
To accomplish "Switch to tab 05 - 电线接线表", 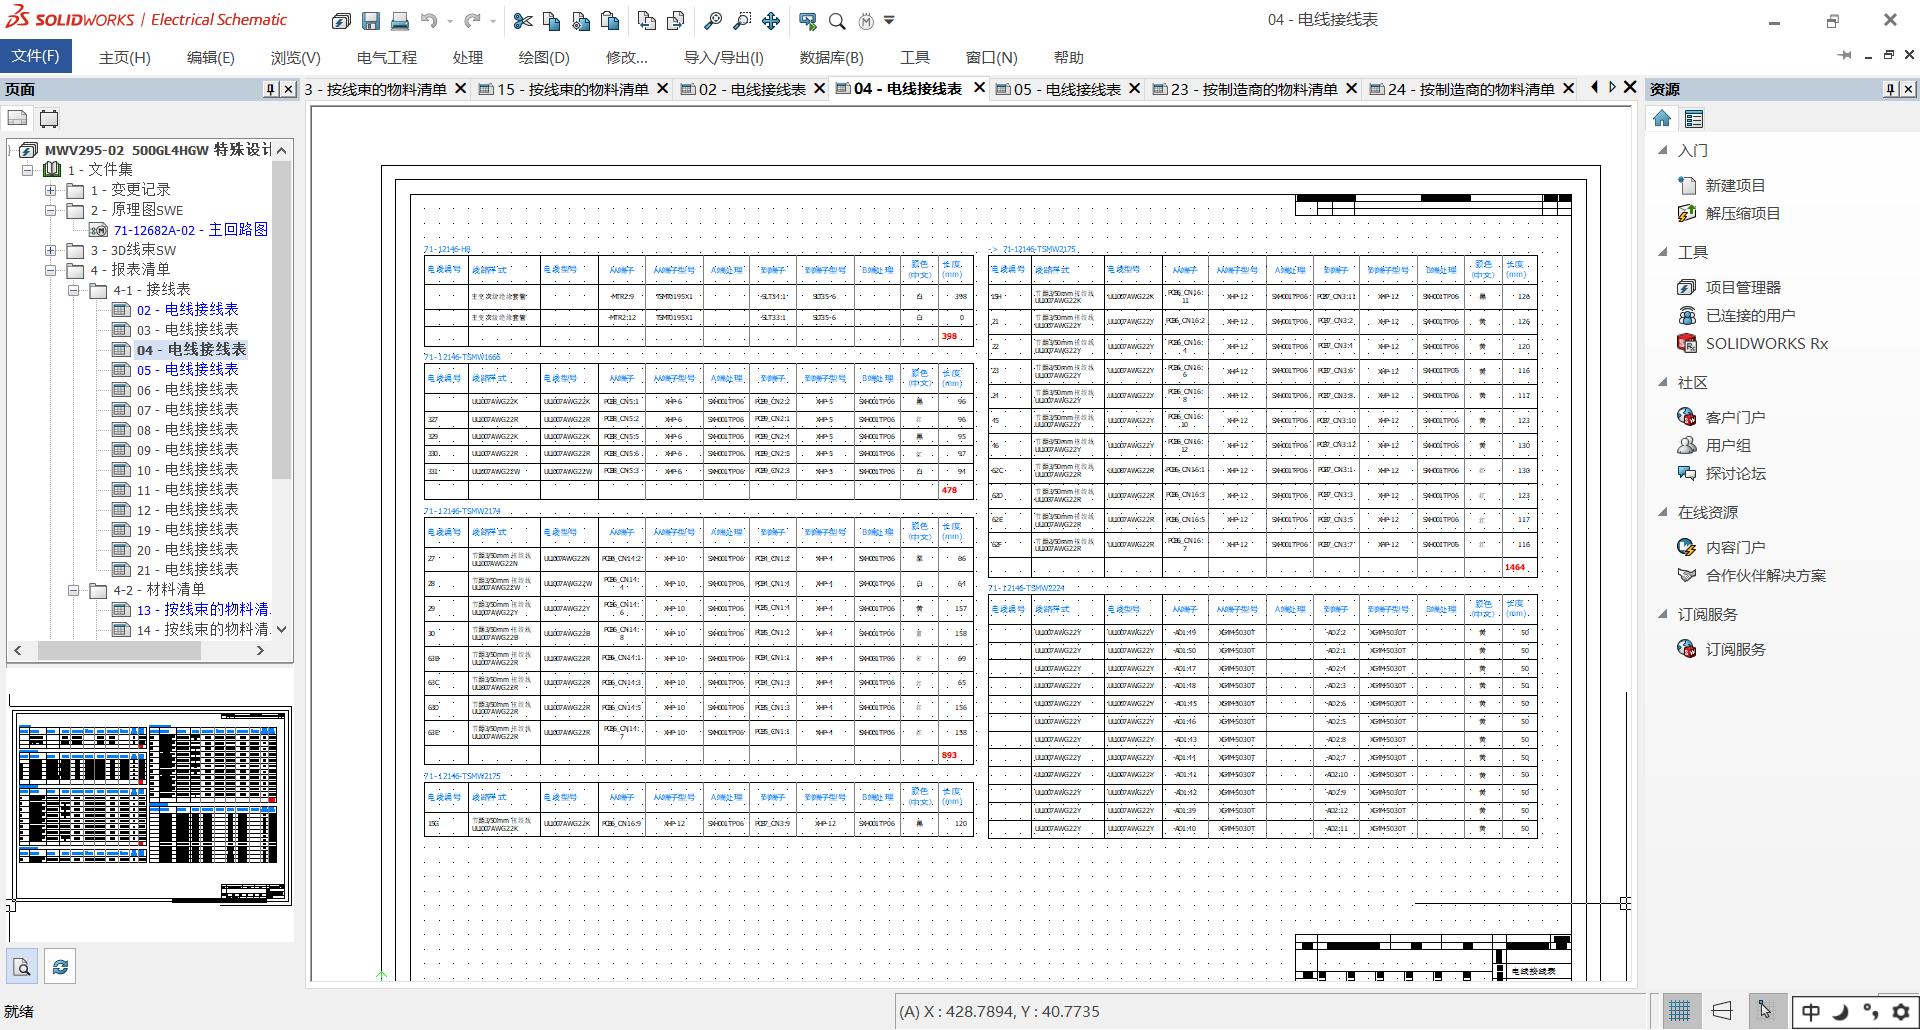I will 1066,89.
